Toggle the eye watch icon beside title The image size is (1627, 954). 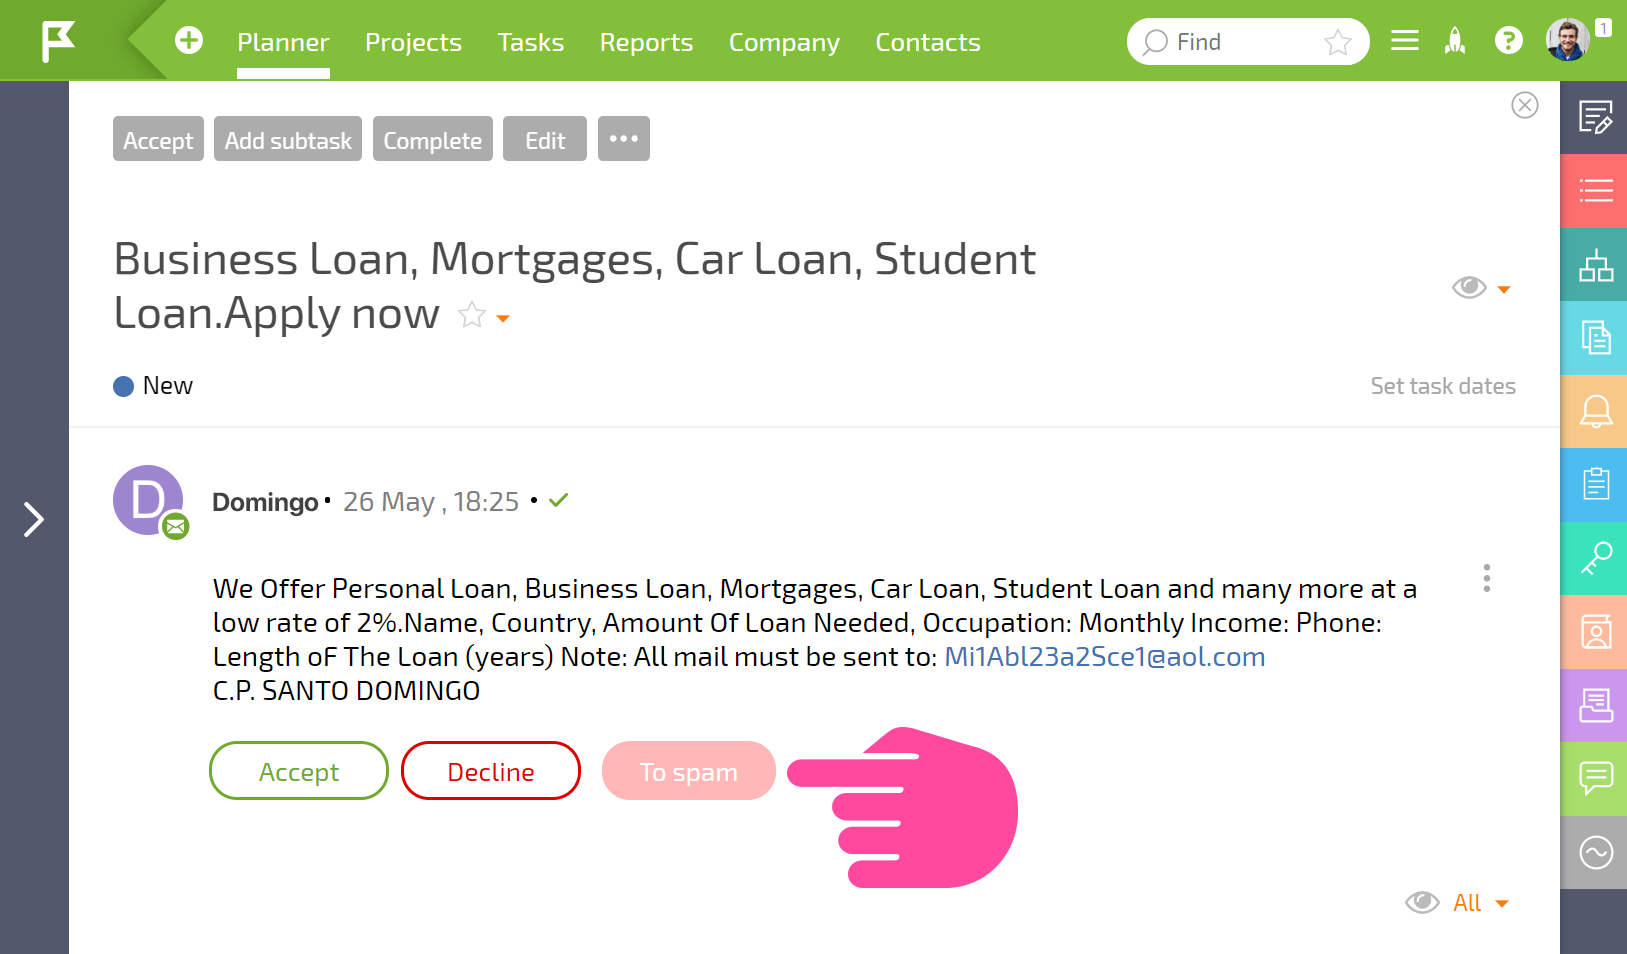(x=1469, y=288)
